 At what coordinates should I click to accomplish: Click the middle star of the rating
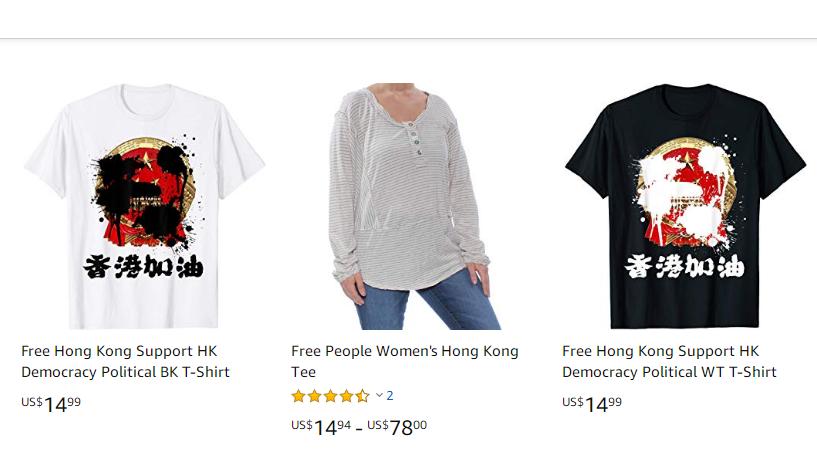330,397
